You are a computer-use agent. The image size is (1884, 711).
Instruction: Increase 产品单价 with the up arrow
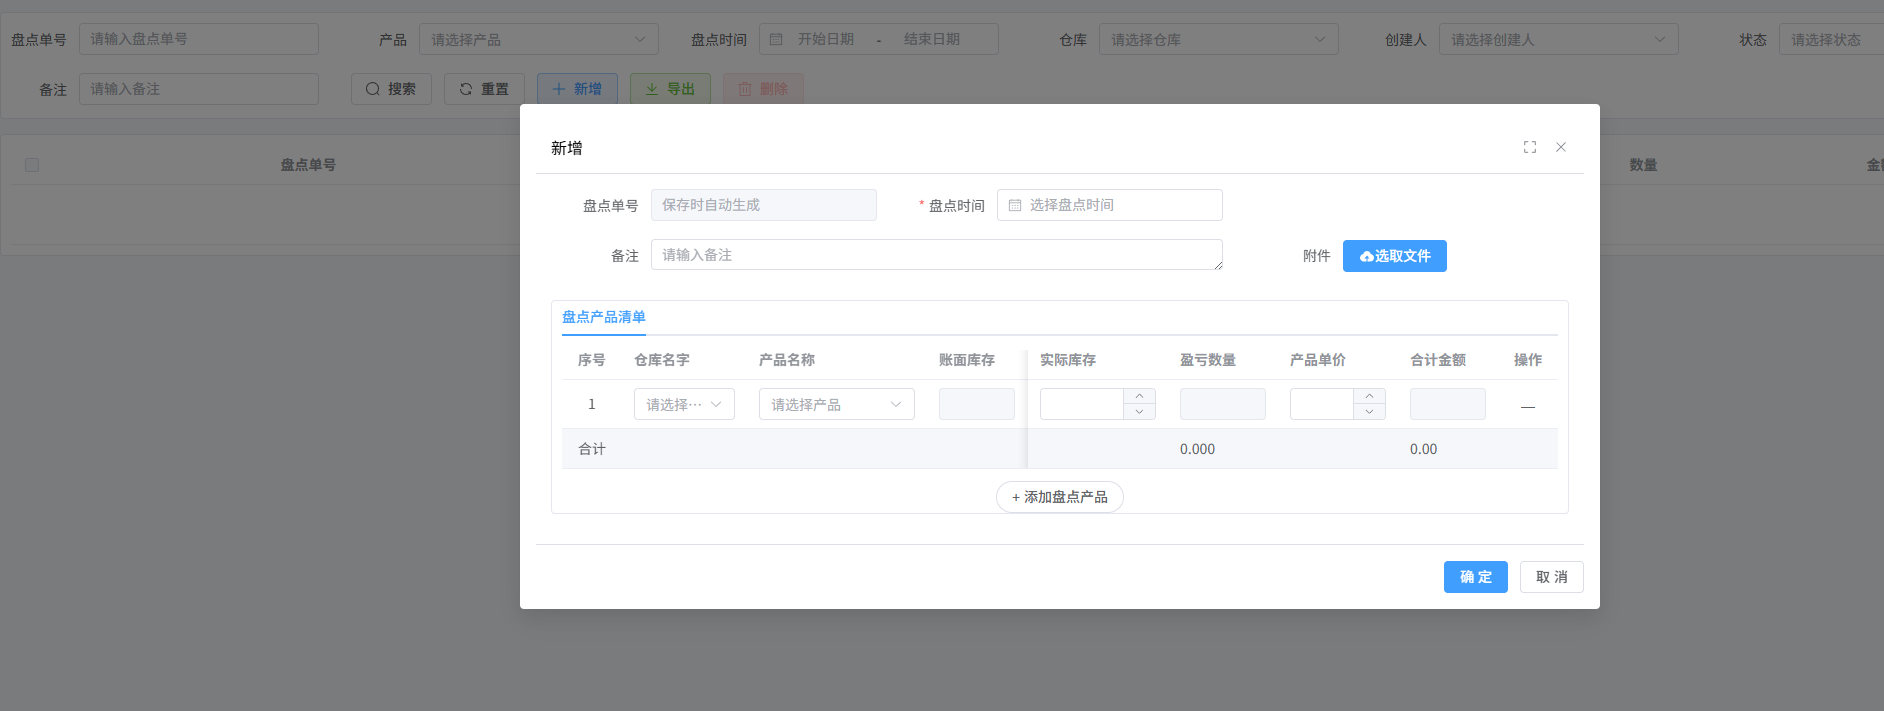pos(1369,396)
